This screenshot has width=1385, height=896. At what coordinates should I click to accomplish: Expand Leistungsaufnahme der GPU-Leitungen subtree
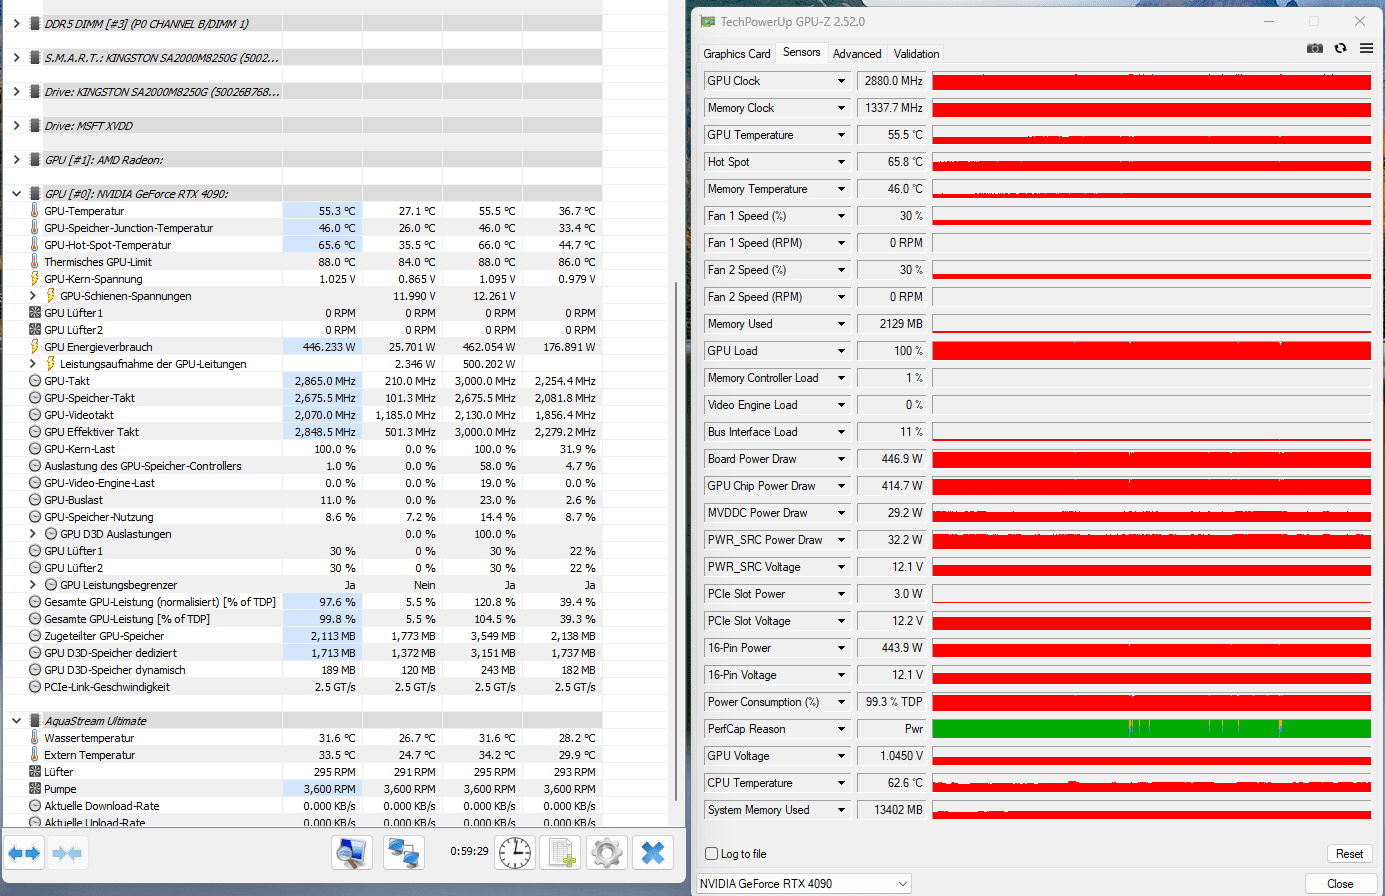tap(32, 364)
